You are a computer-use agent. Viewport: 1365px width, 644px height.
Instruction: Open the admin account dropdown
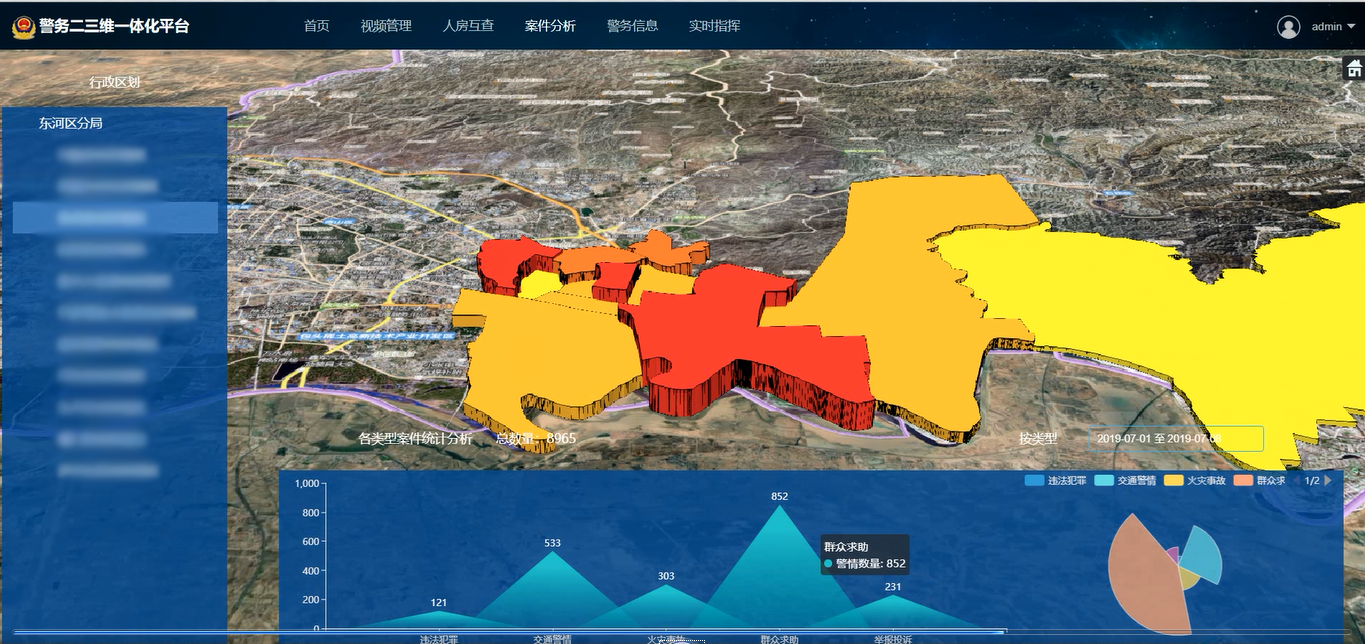(x=1351, y=27)
